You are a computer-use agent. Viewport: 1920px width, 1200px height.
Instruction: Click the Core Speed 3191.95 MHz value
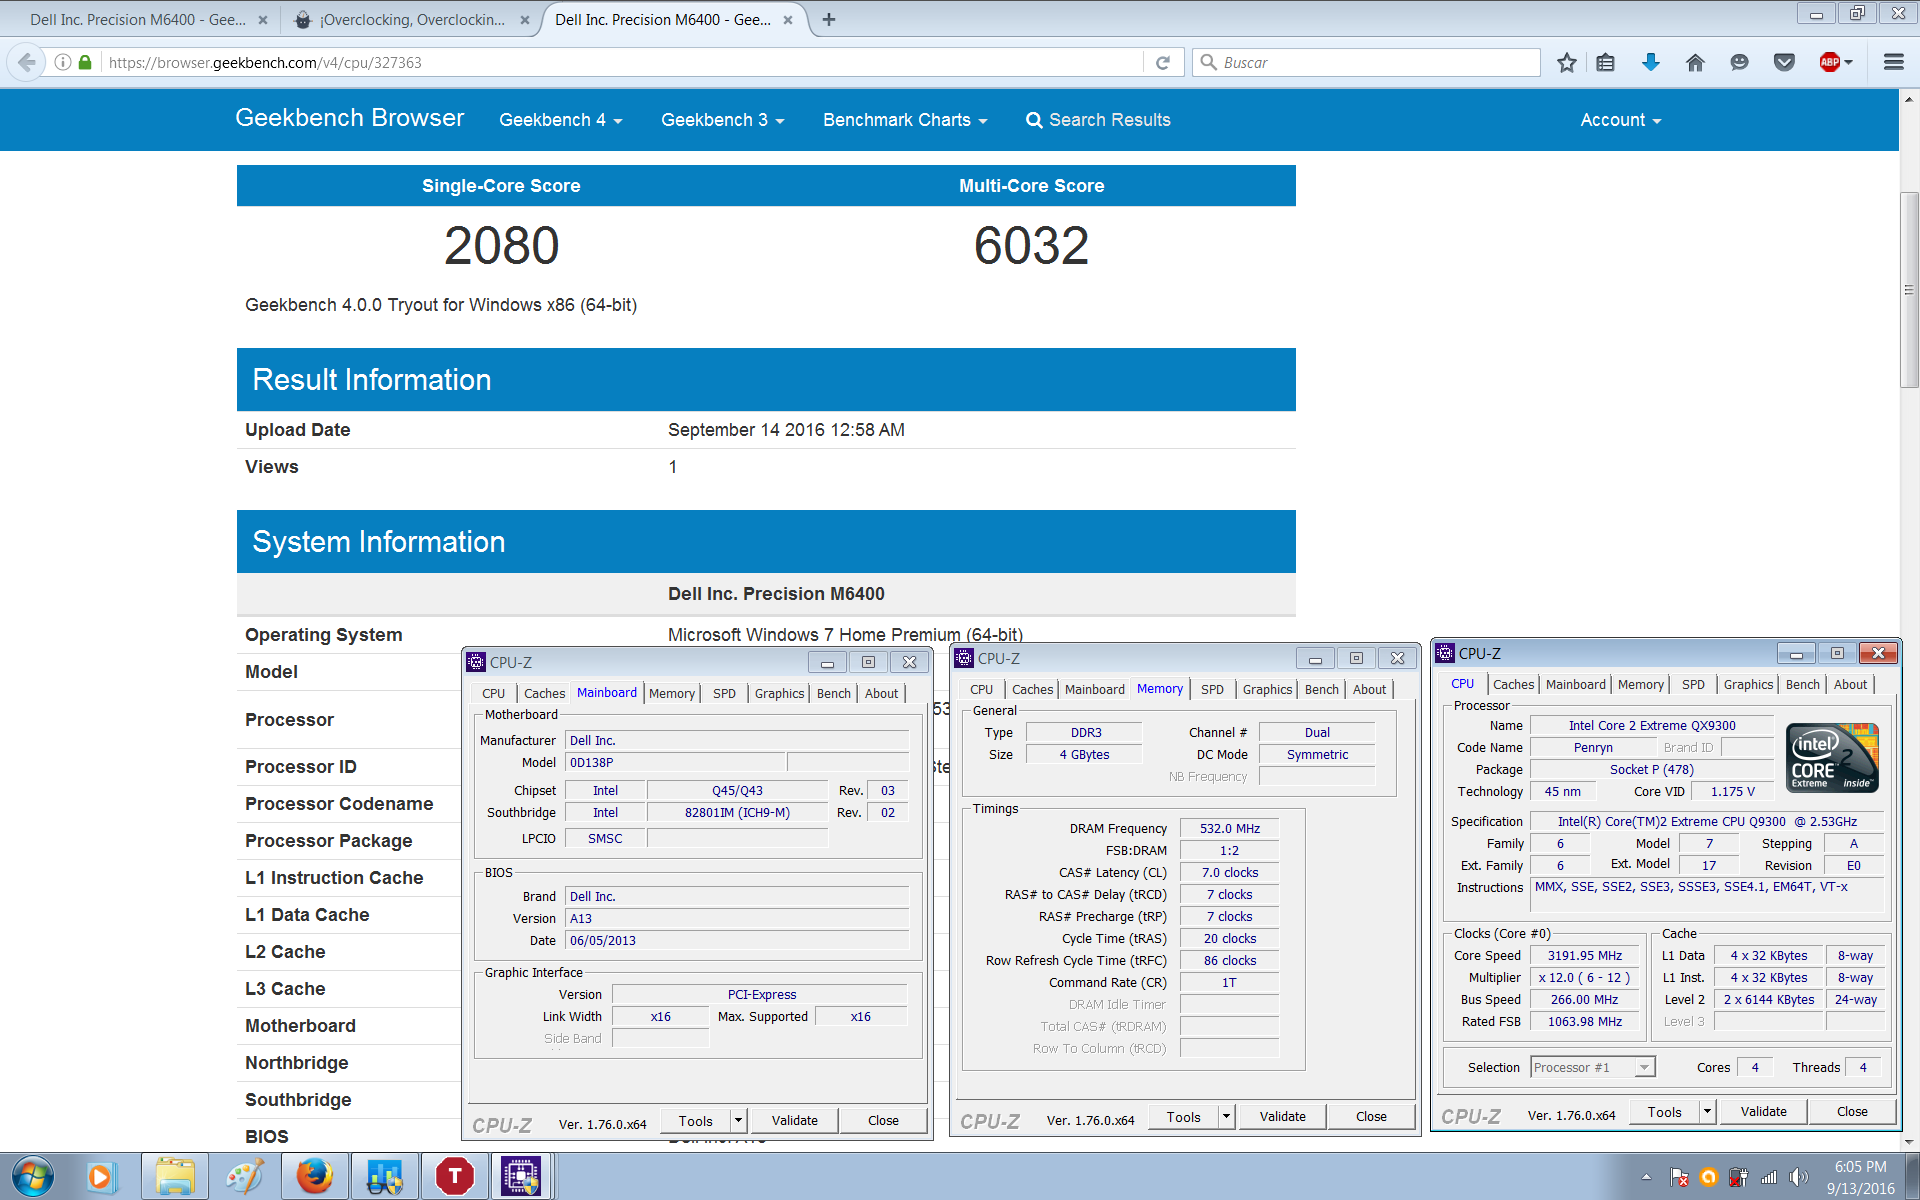pos(1585,955)
